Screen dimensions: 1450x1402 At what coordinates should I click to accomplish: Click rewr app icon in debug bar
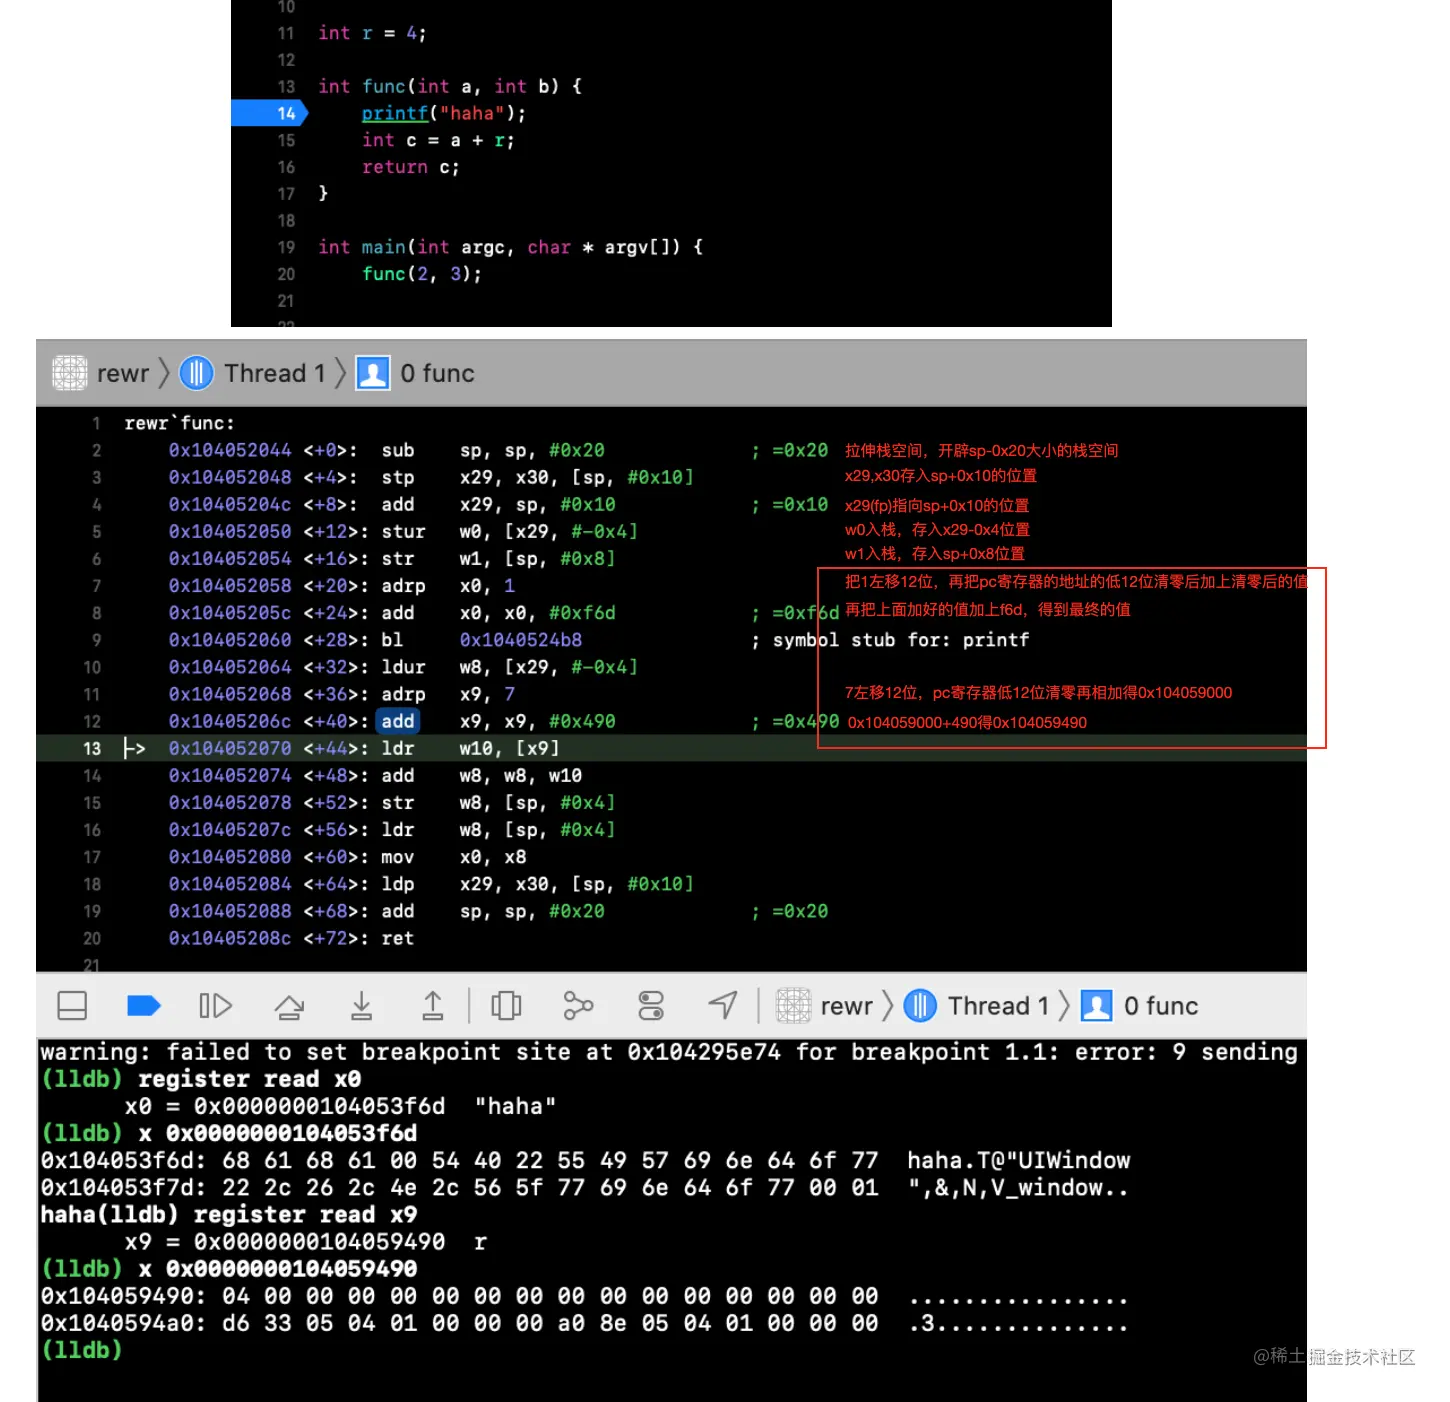pyautogui.click(x=793, y=1006)
